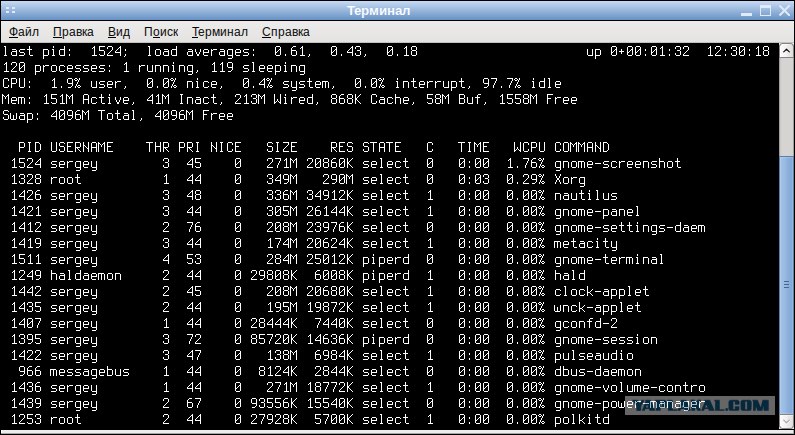Click the 29808K SIZE value
The width and height of the screenshot is (795, 435).
point(274,276)
